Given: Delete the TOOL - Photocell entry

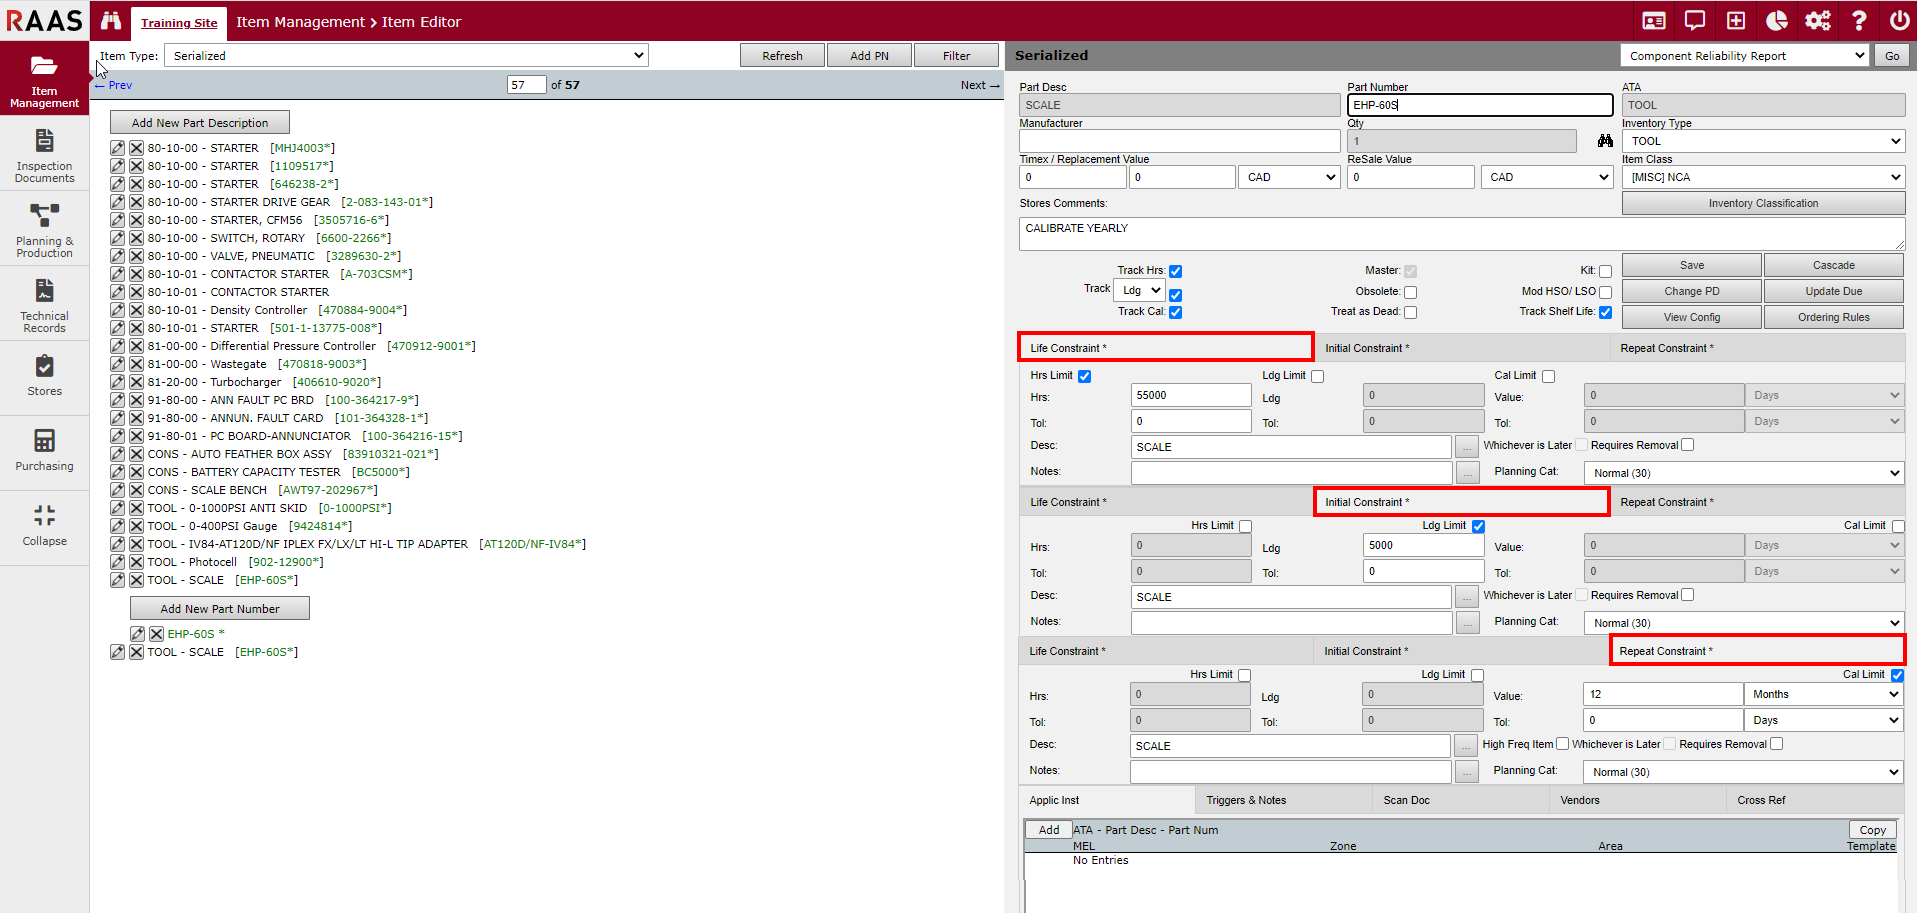Looking at the screenshot, I should click(136, 562).
